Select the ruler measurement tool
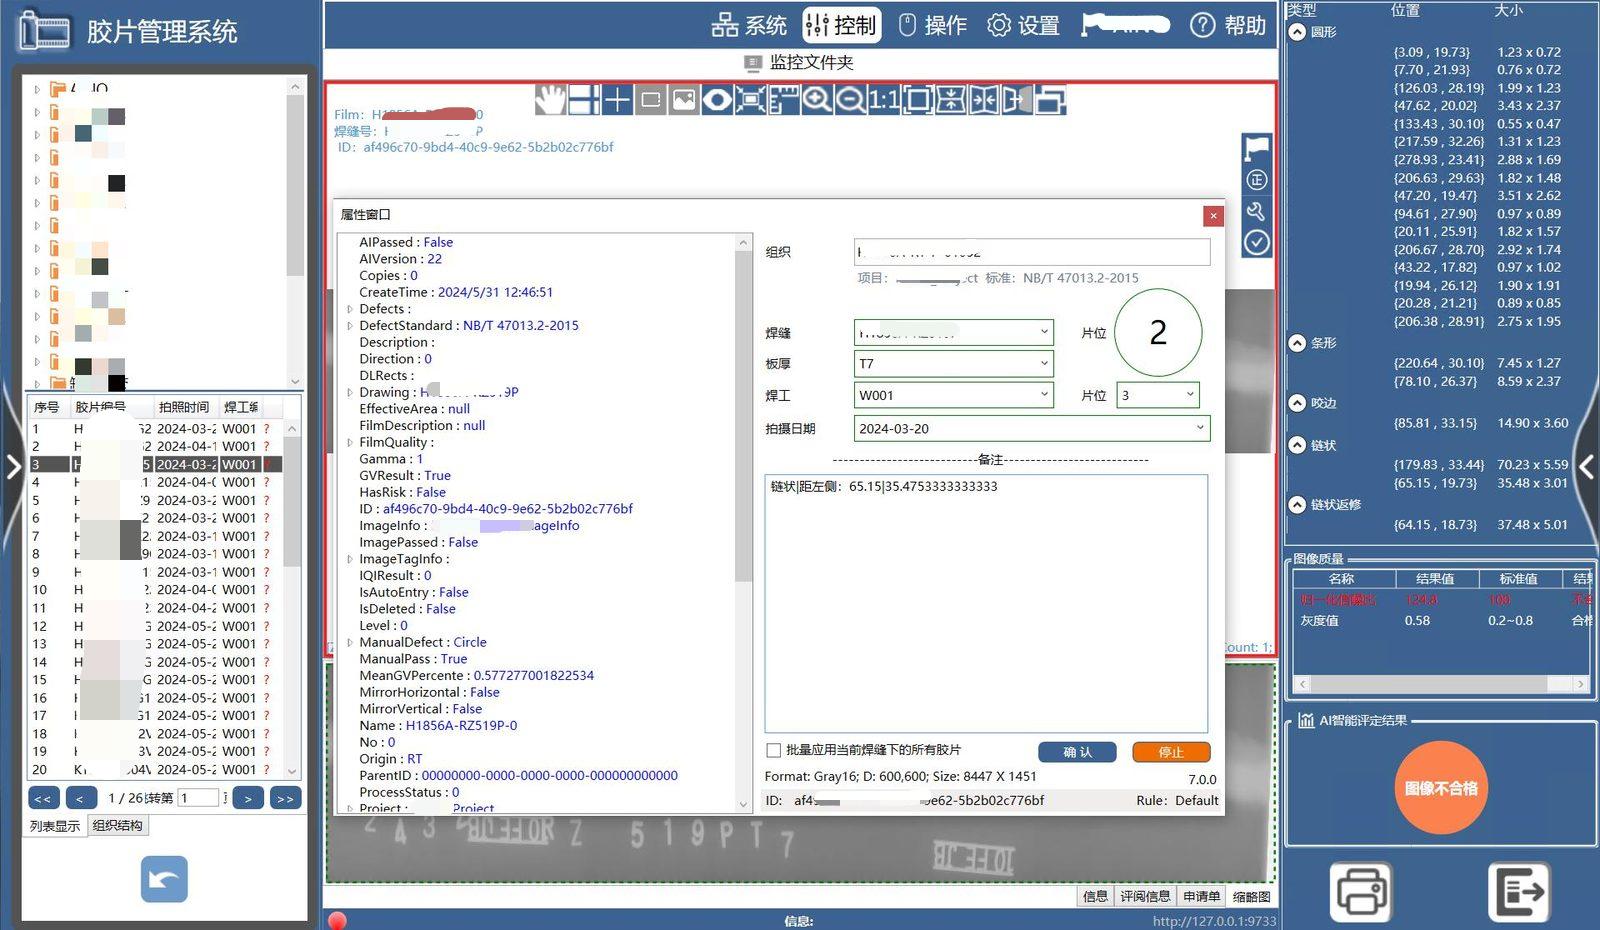The width and height of the screenshot is (1600, 930). pos(784,100)
